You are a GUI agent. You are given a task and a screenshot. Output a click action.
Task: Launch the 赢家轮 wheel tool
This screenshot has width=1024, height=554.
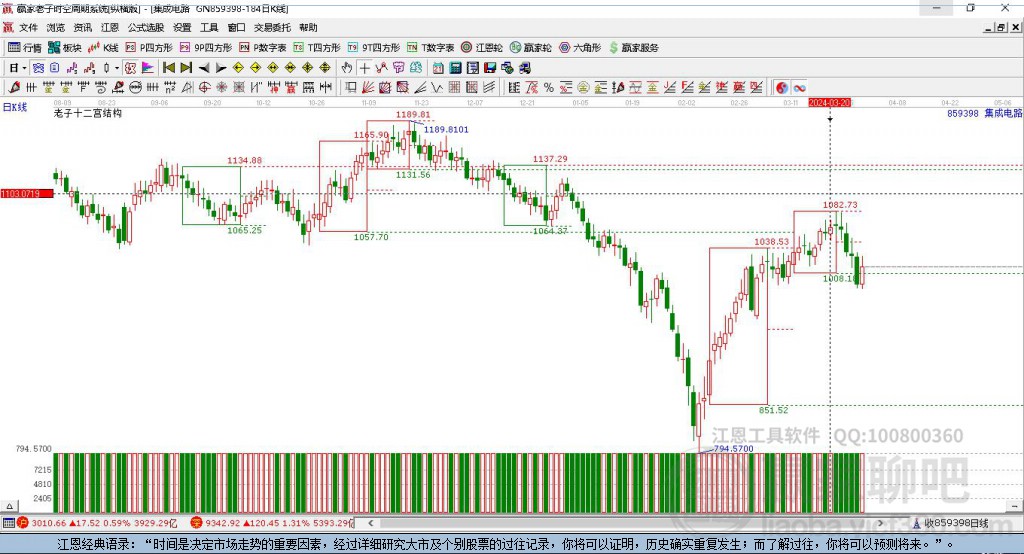530,48
